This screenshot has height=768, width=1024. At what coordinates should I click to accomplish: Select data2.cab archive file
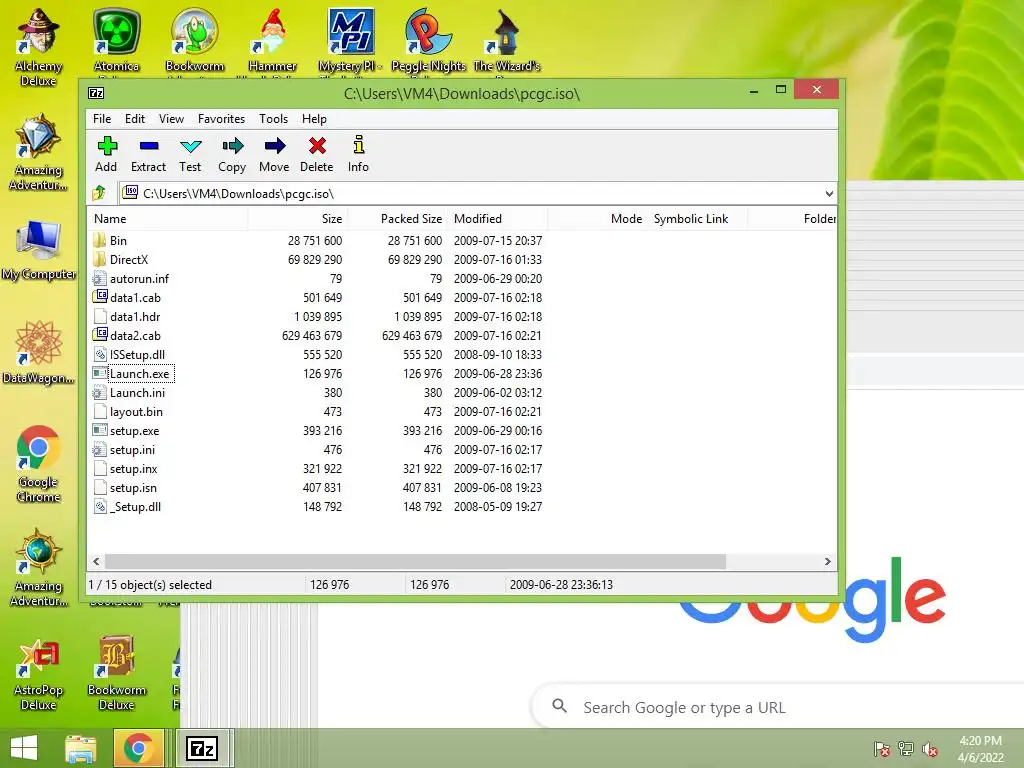[135, 336]
